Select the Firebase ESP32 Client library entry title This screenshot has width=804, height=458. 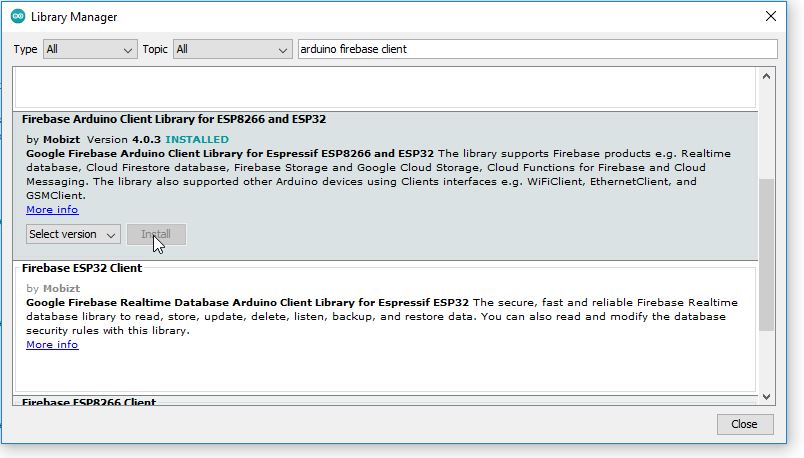tap(82, 268)
